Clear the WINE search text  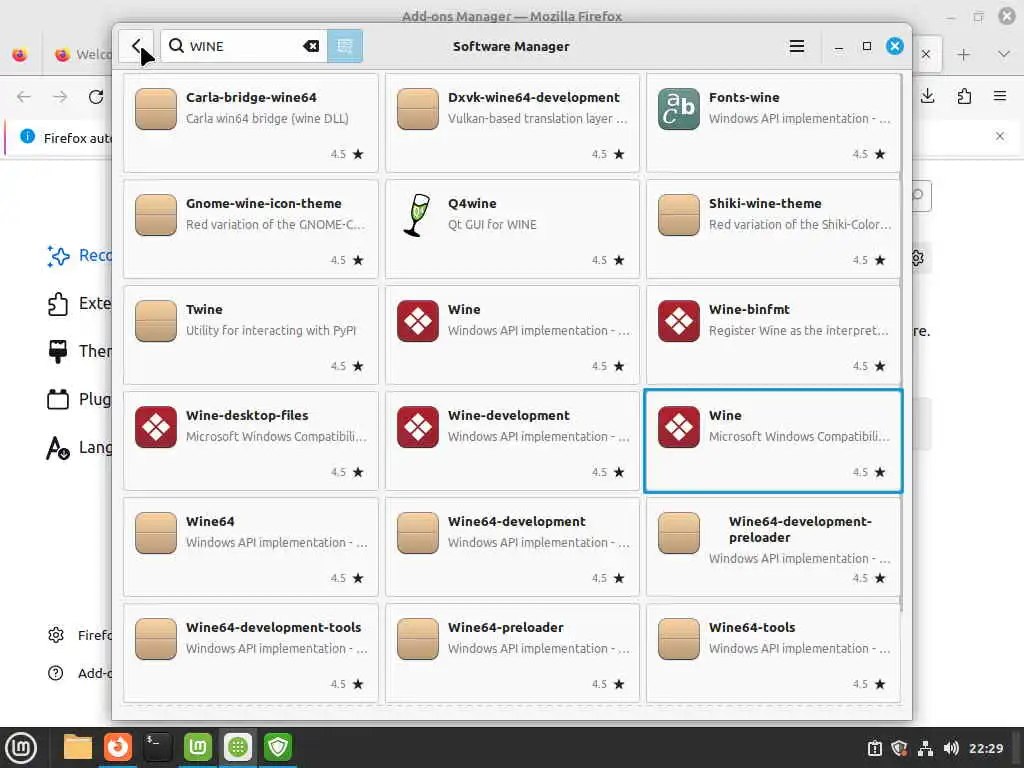click(x=311, y=46)
